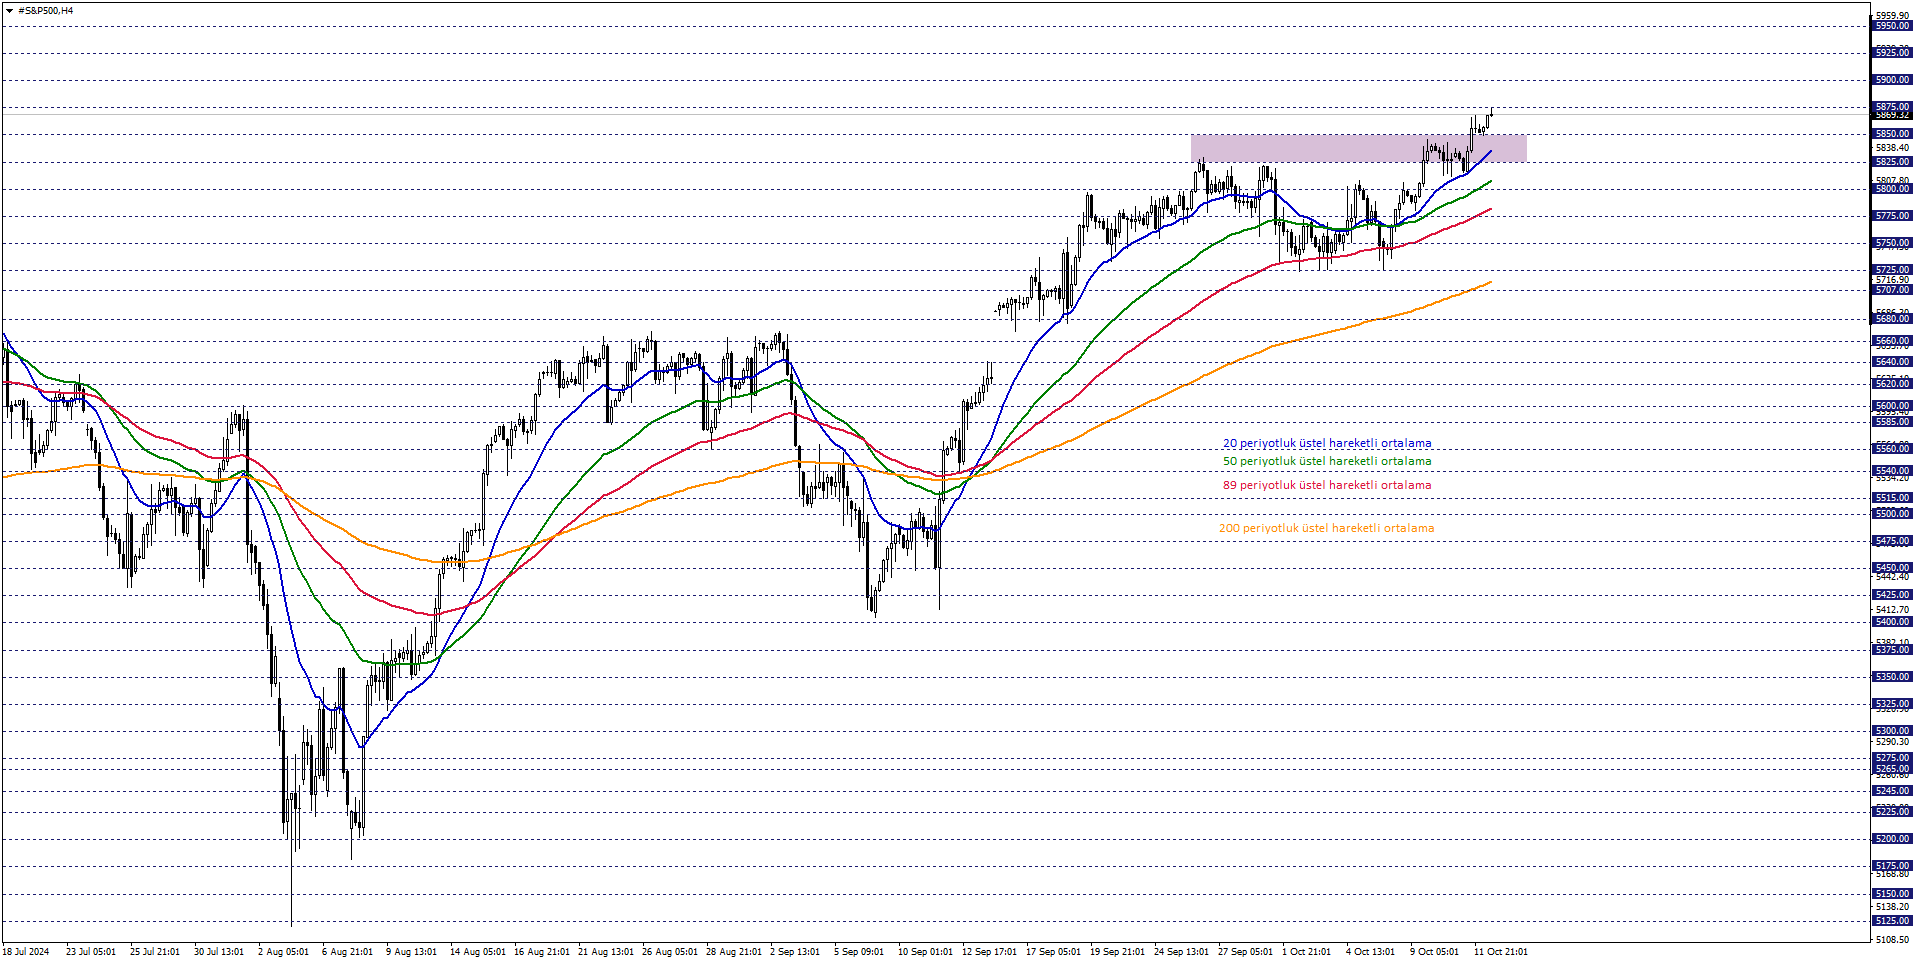Screen dimensions: 1916x963
Task: Select the 5716.90 price axis value
Action: 1891,280
